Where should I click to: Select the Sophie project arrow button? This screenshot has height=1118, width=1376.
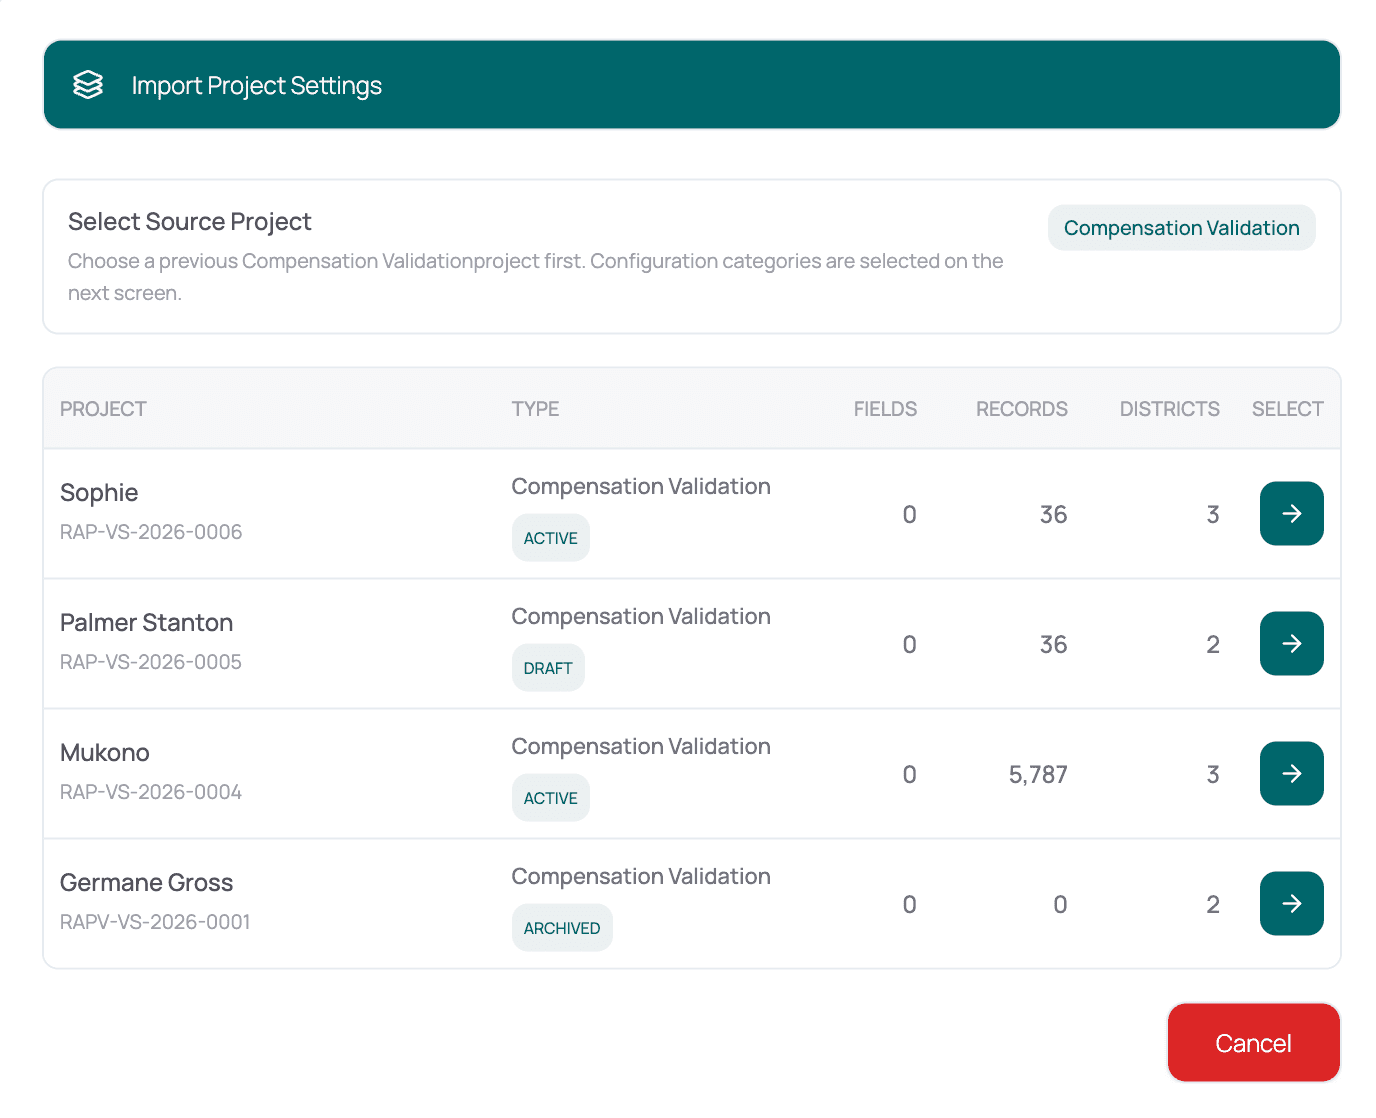pos(1291,514)
